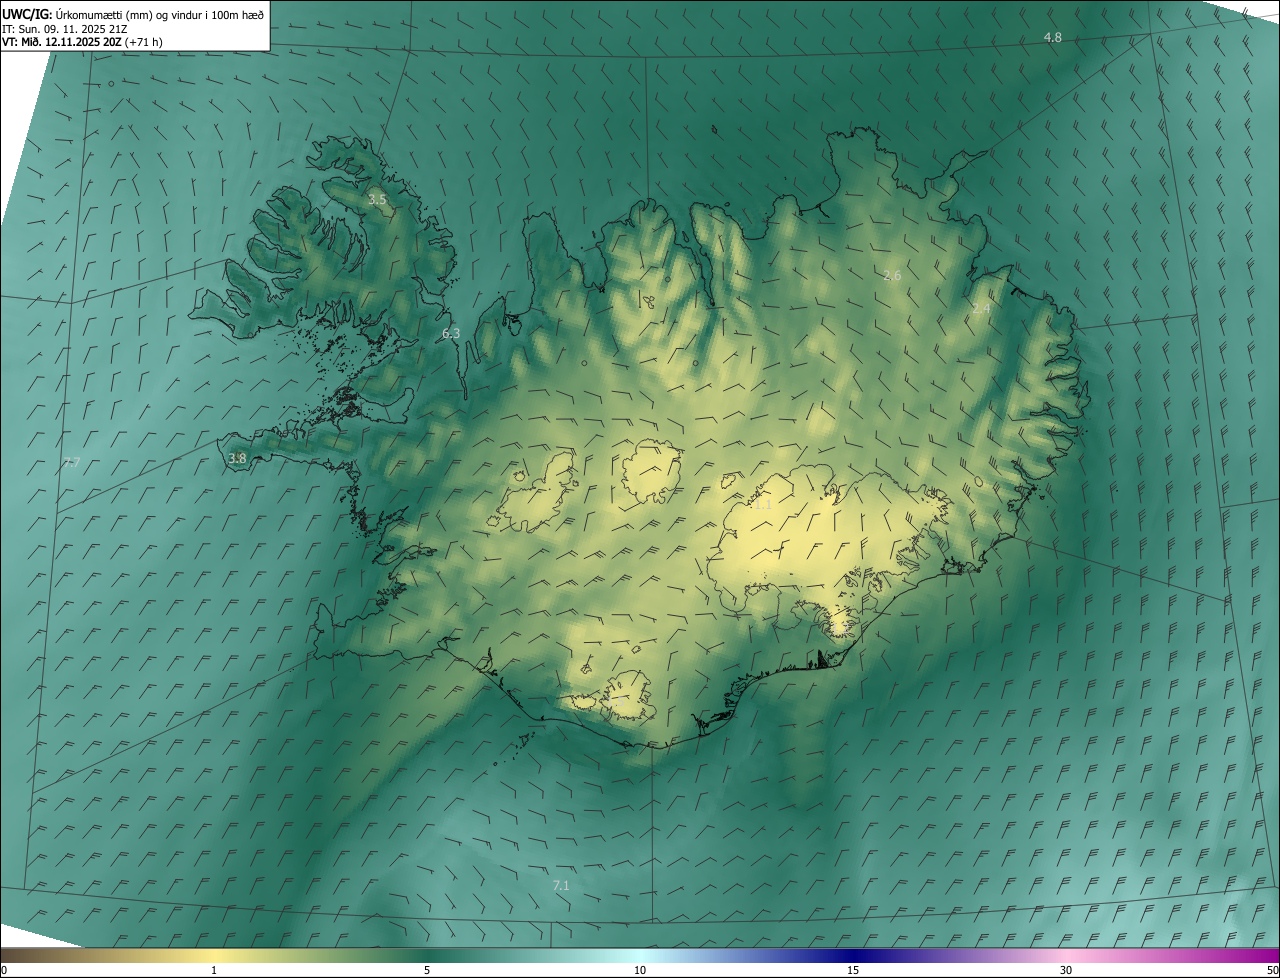This screenshot has height=978, width=1280.
Task: Click the 30 tick on the color scale
Action: coord(1066,970)
